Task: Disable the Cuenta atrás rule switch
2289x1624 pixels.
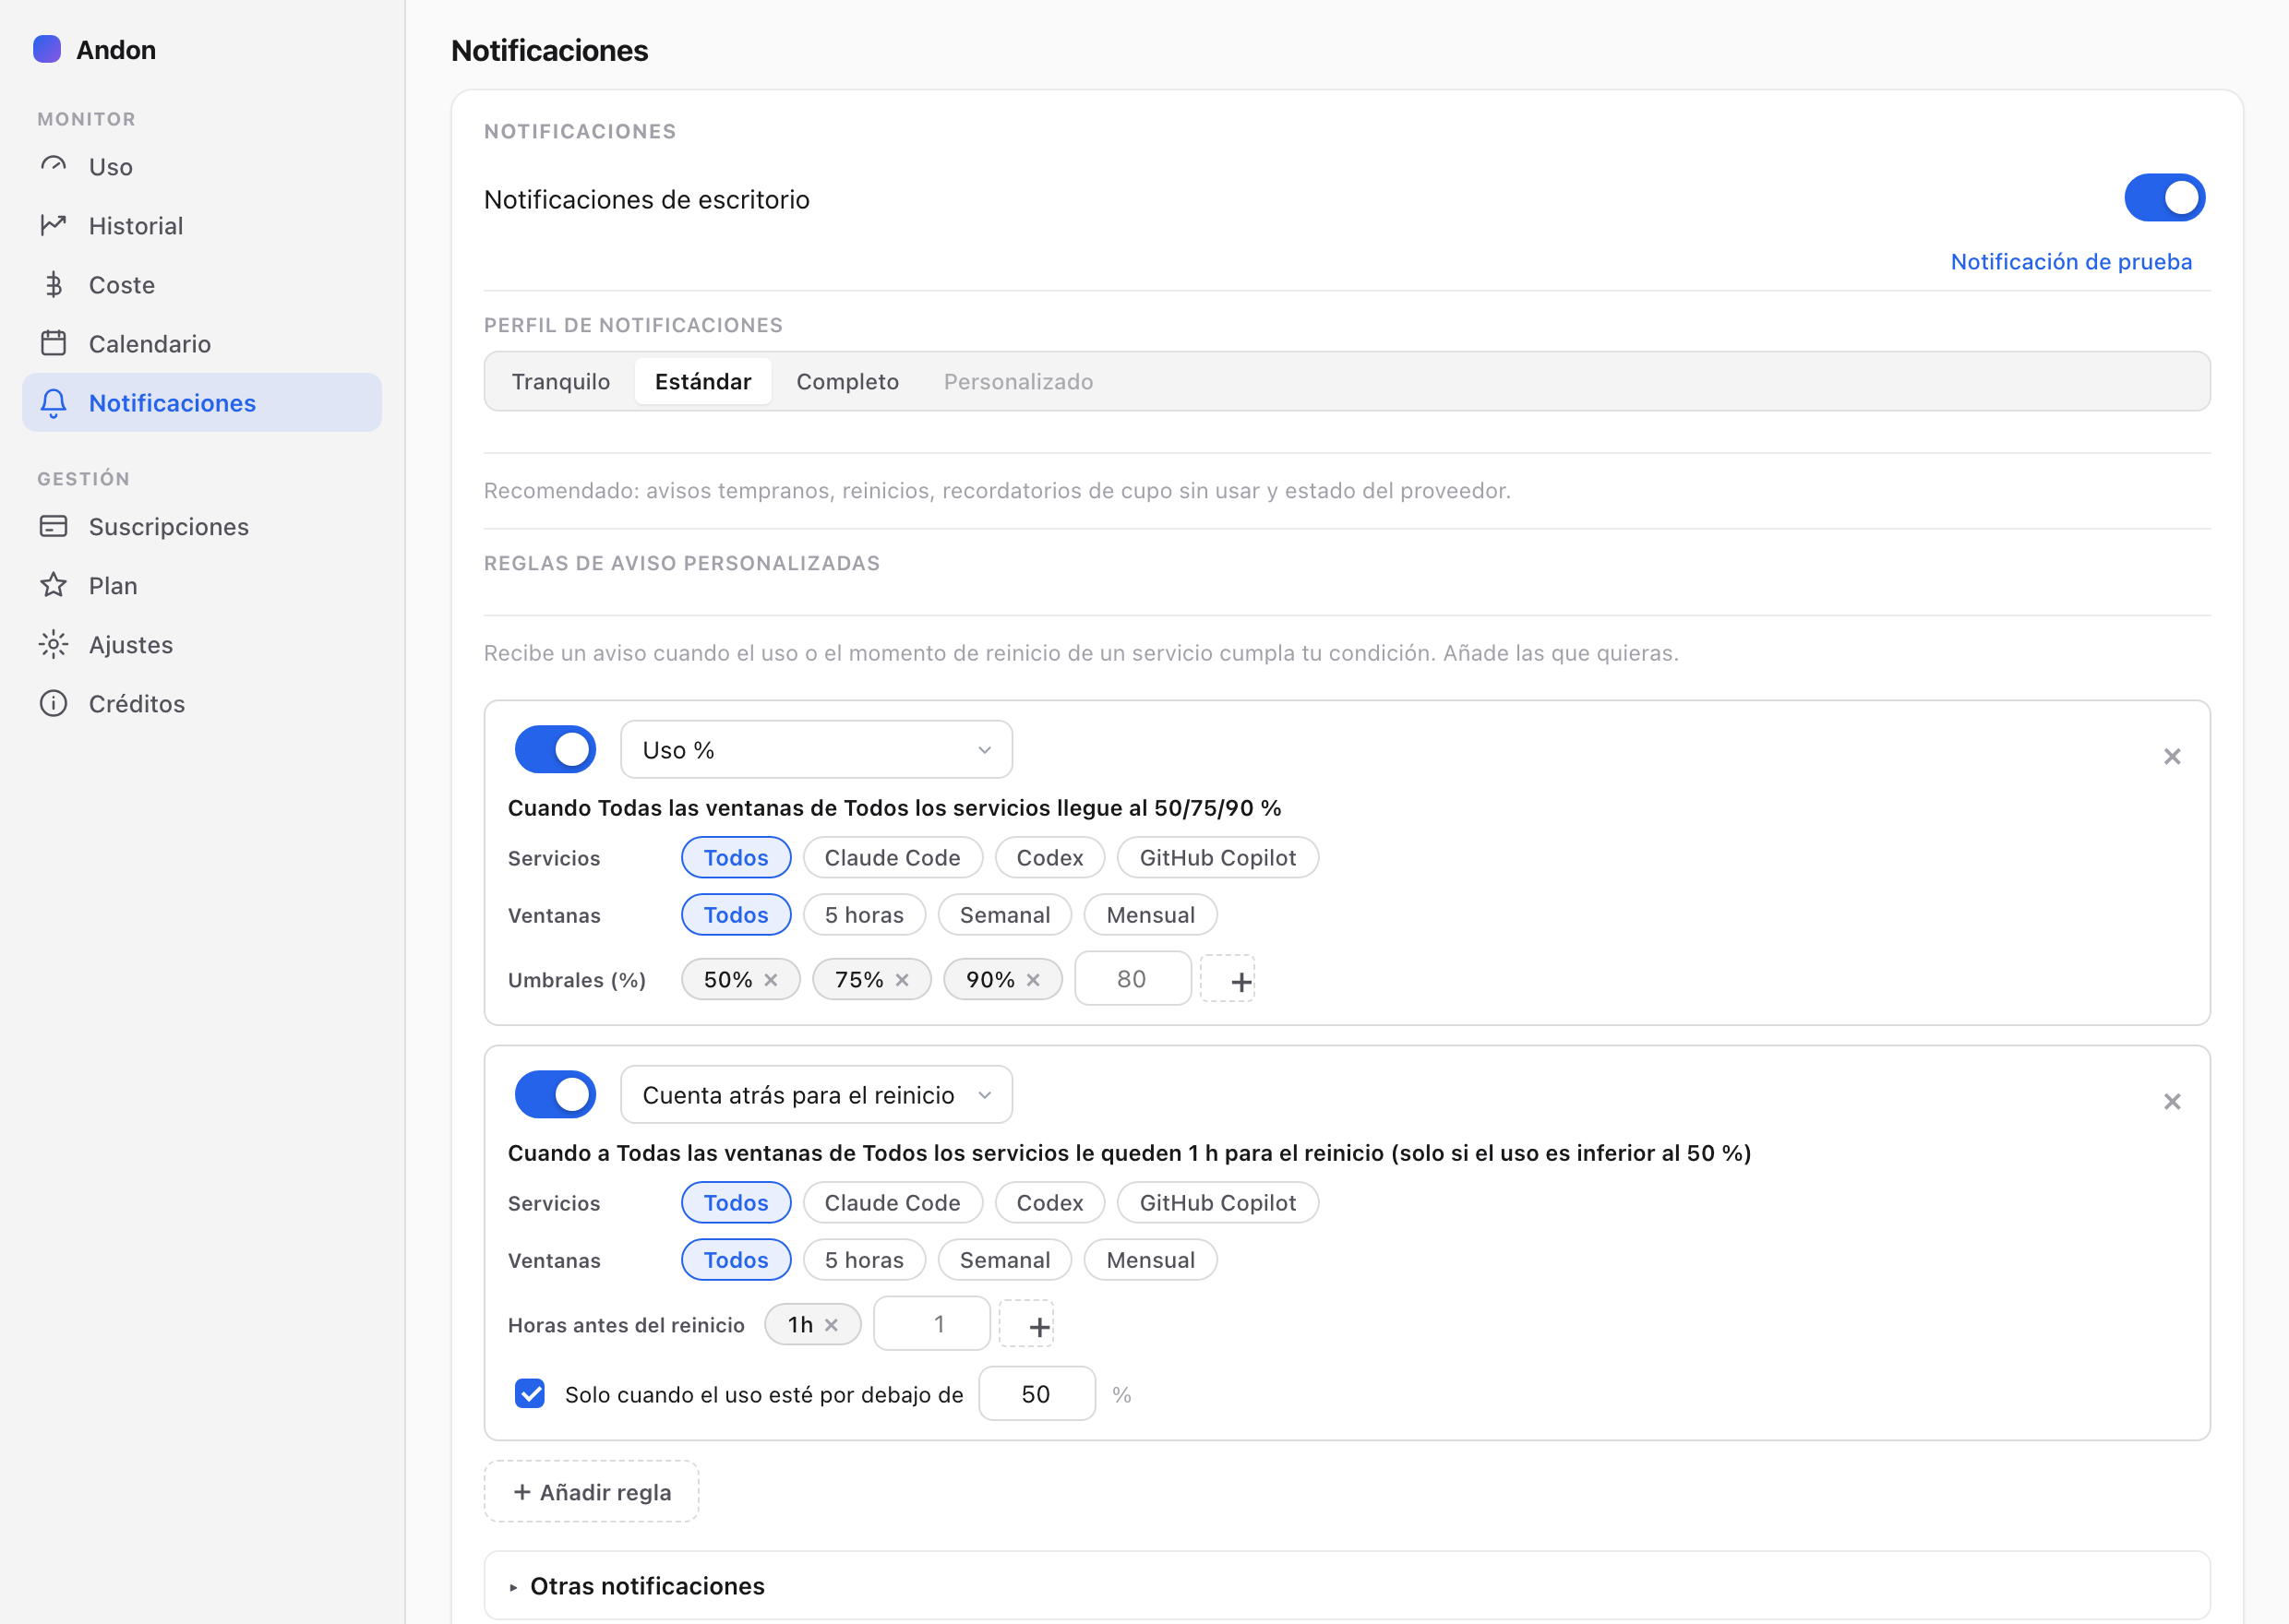Action: click(555, 1094)
